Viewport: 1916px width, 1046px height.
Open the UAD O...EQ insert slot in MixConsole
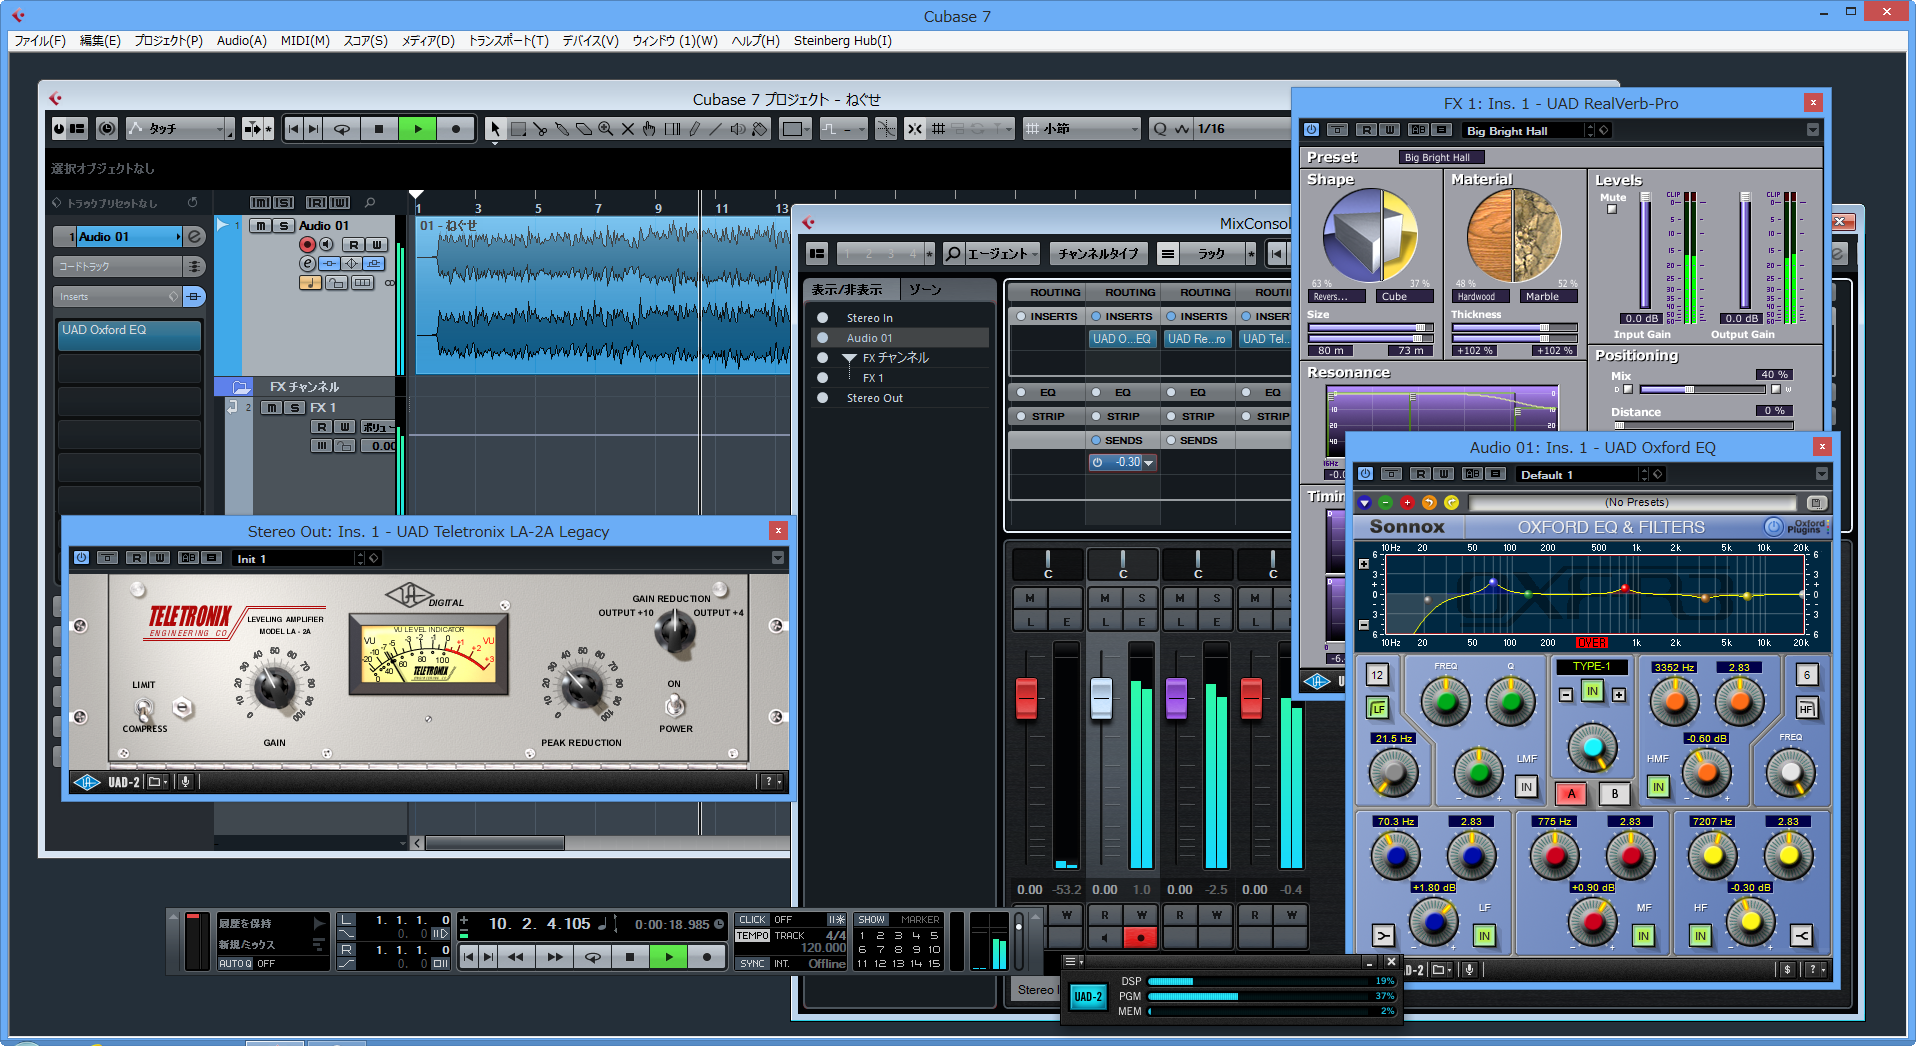point(1121,339)
